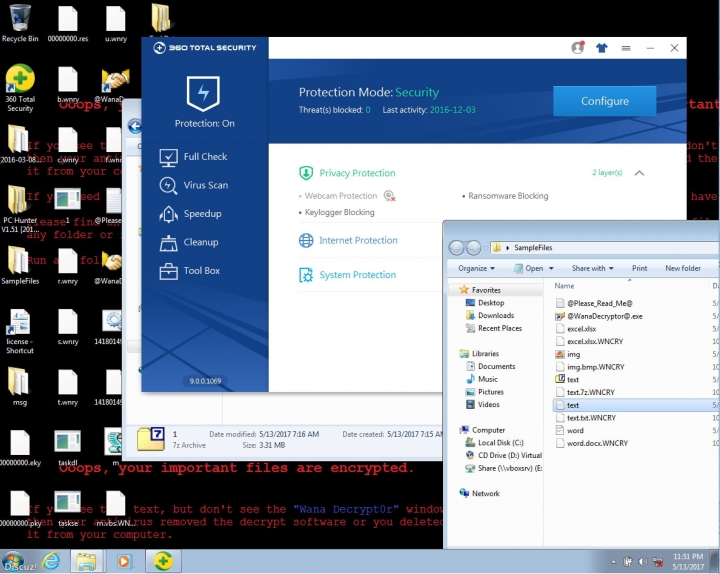Image resolution: width=720 pixels, height=574 pixels.
Task: Select the msg folder on desktop
Action: (20, 387)
